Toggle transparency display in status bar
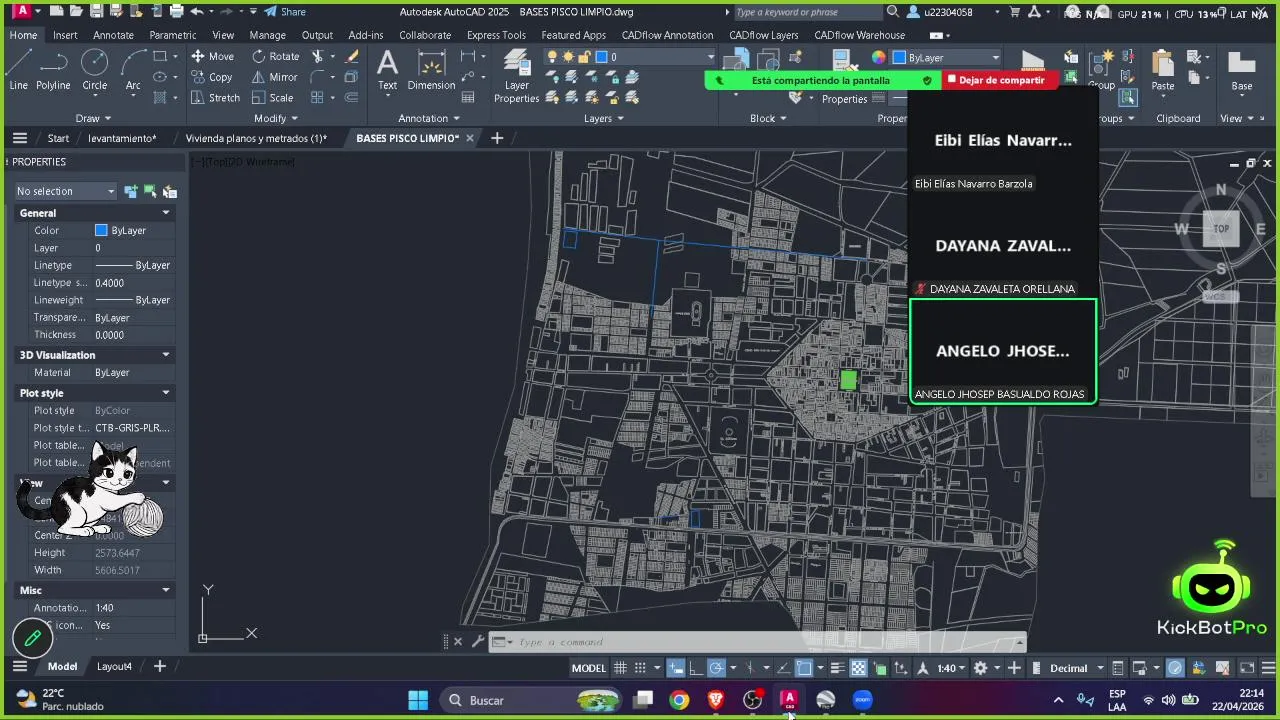The image size is (1280, 720). [x=858, y=668]
